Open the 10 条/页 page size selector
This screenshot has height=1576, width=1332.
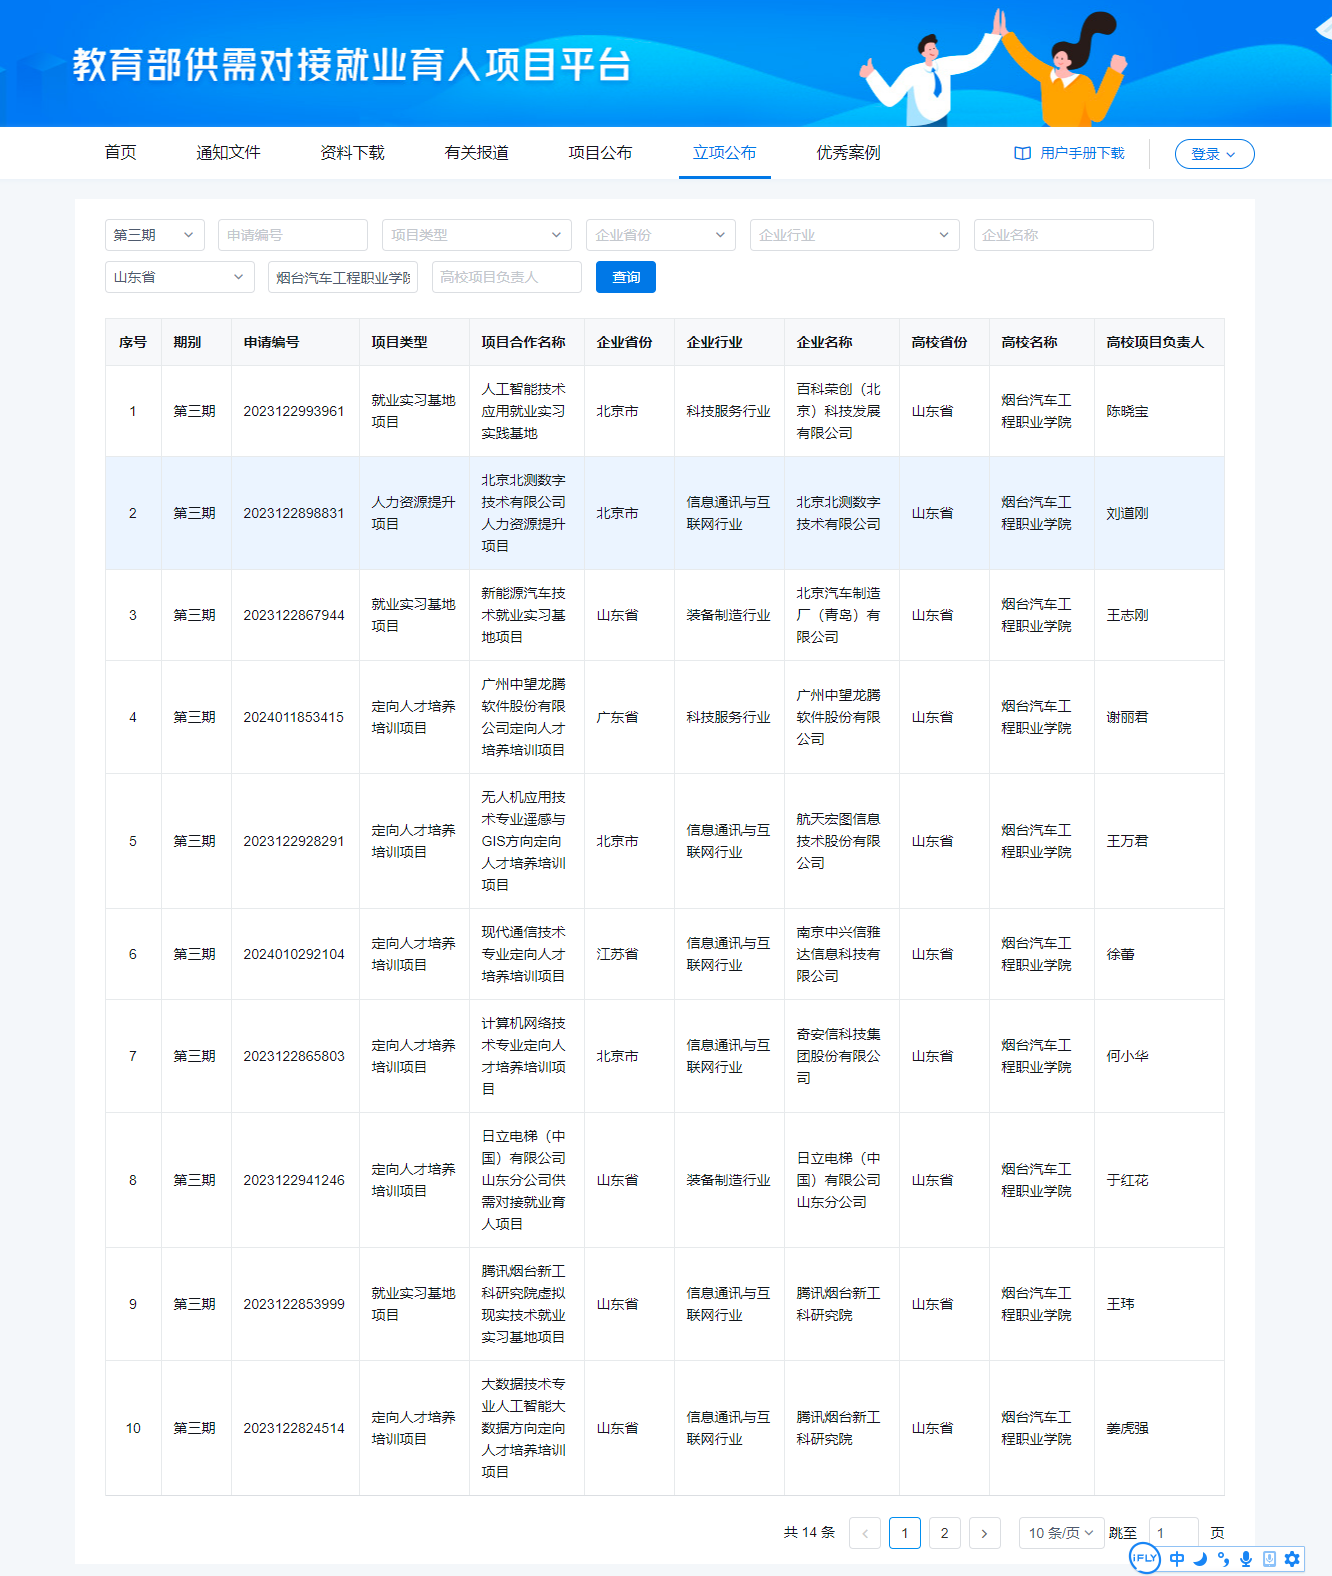1061,1533
